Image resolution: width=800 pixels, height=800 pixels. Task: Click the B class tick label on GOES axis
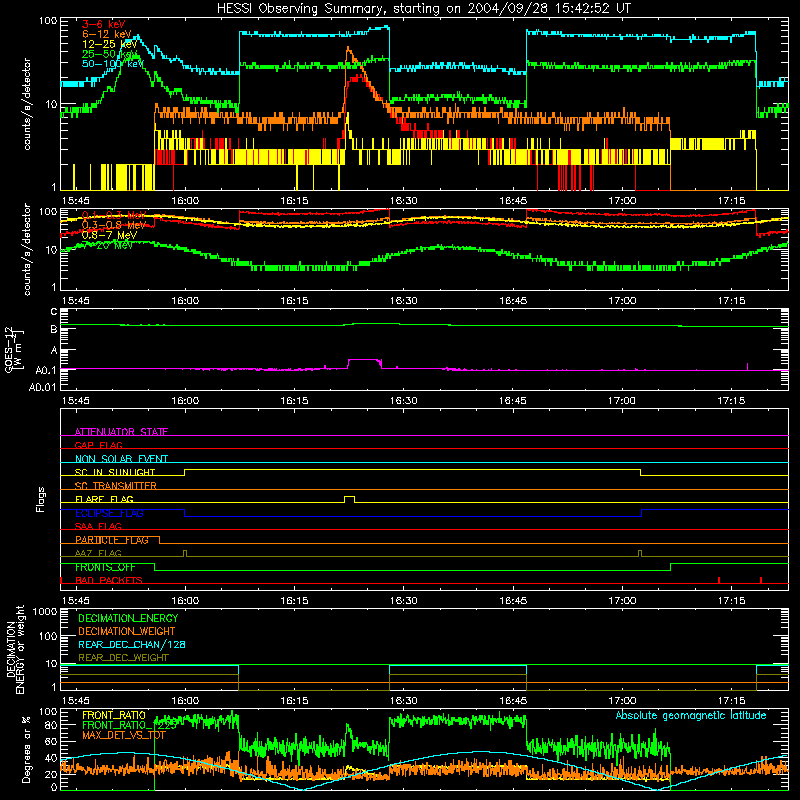coord(54,330)
